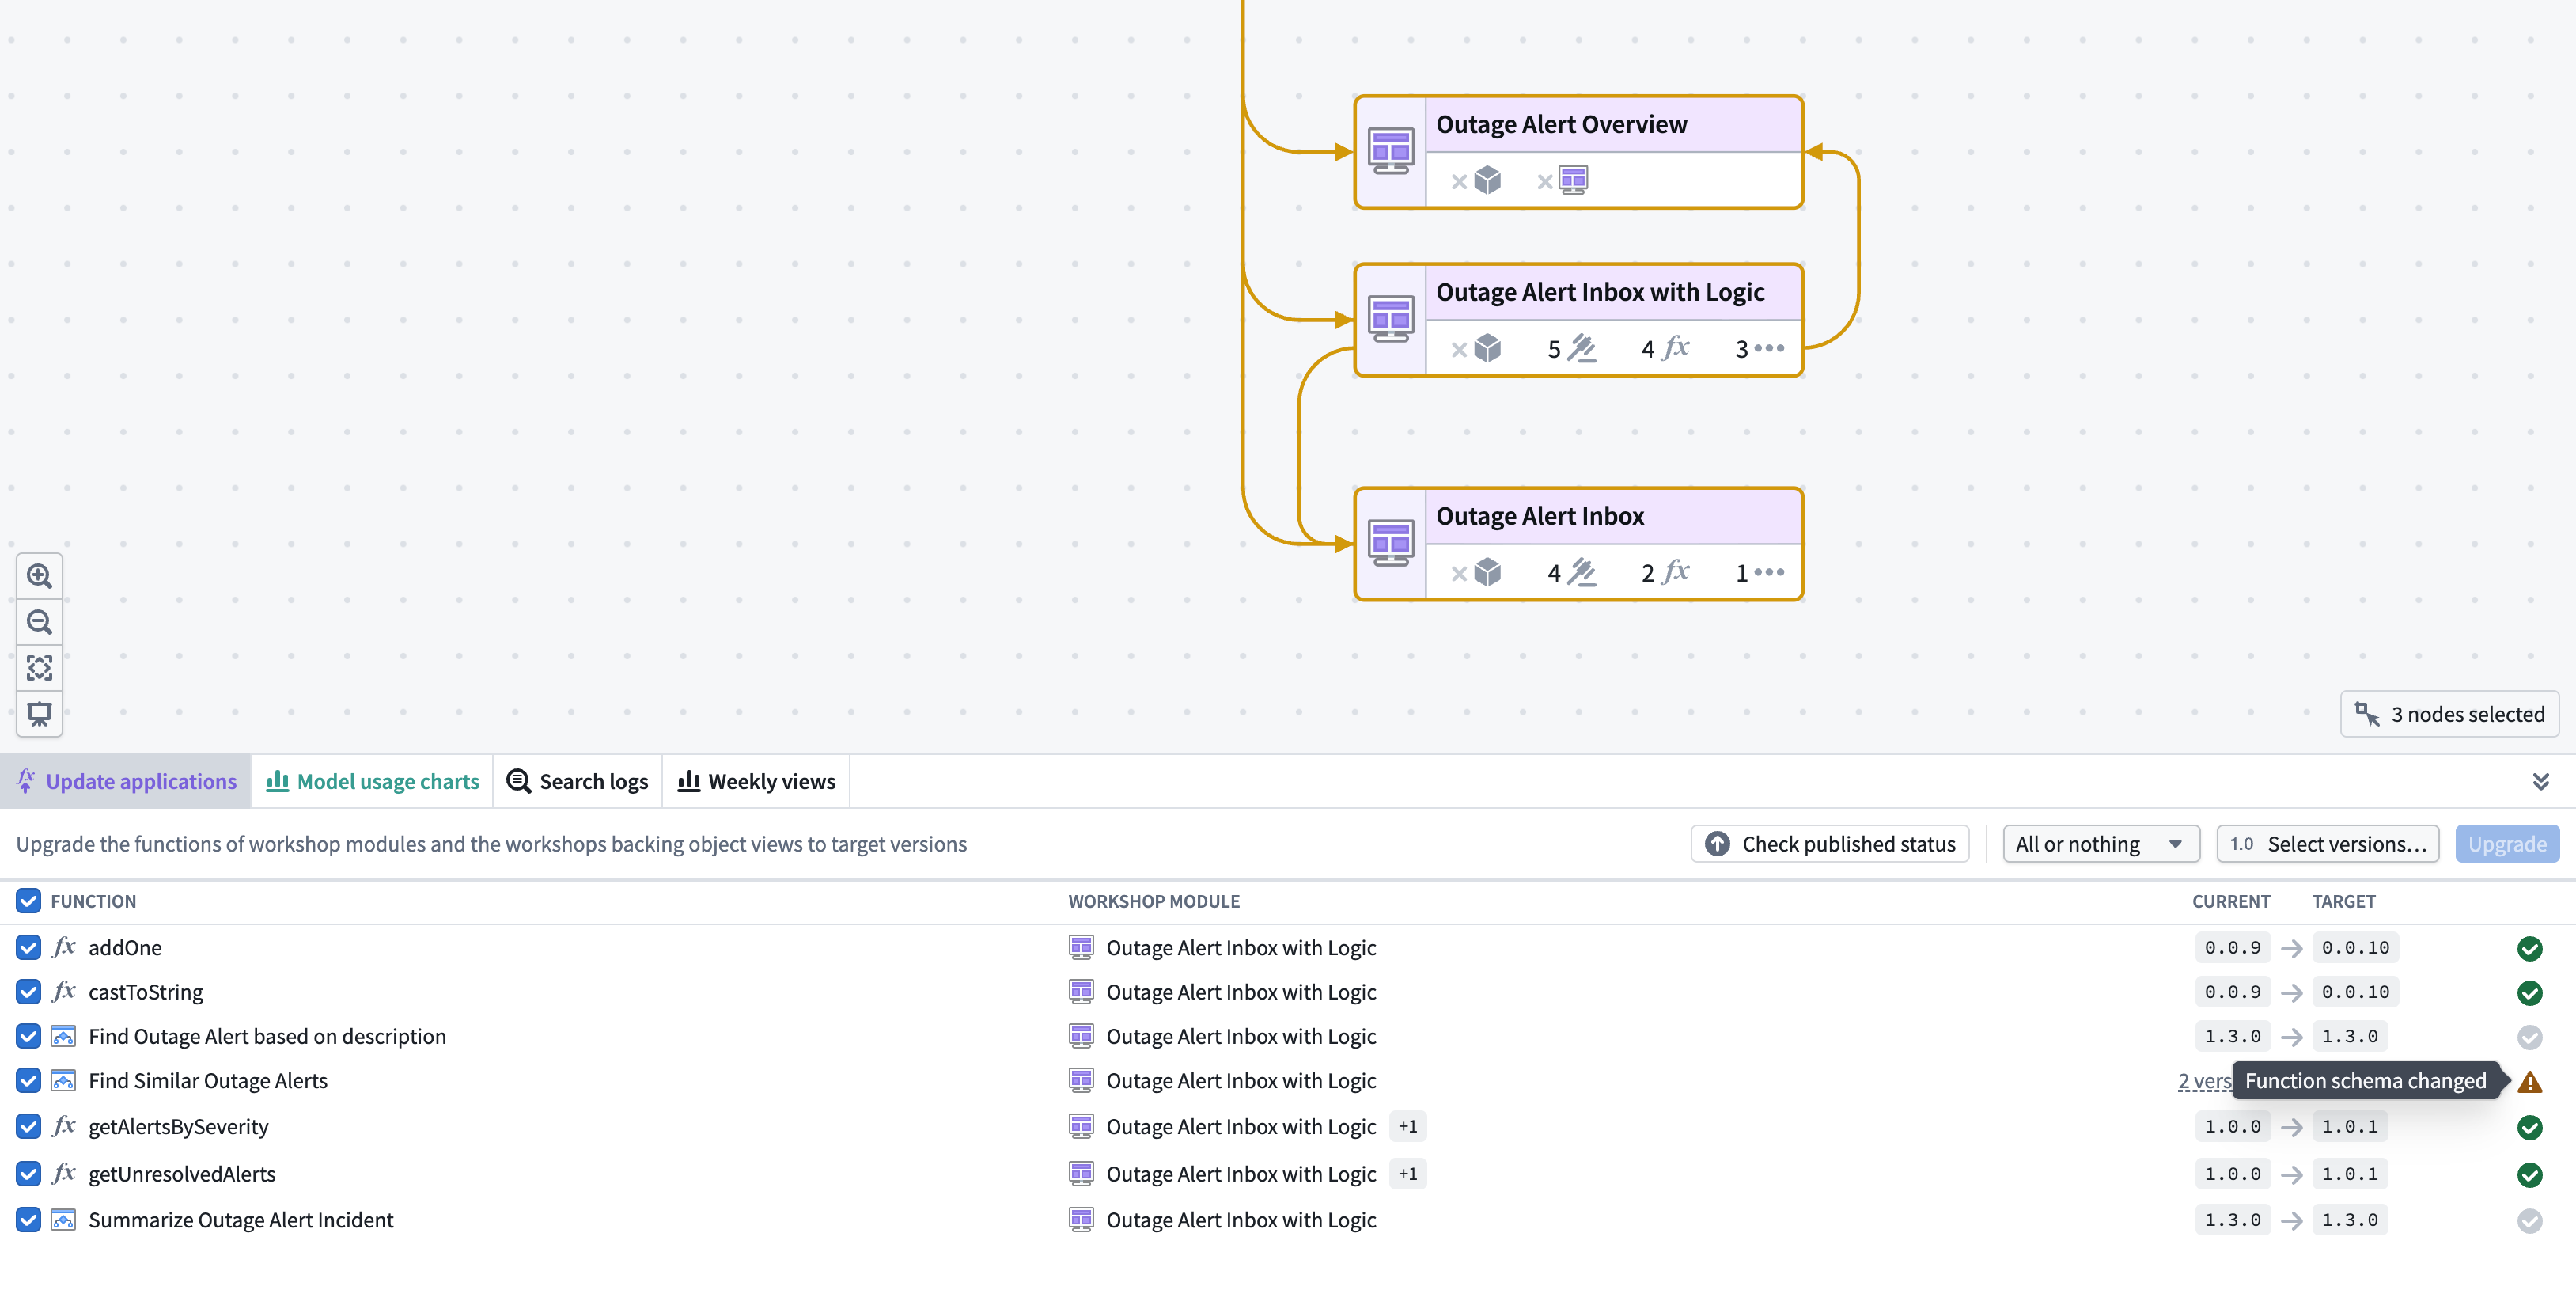The width and height of the screenshot is (2576, 1290).
Task: Click the presentation mode icon
Action: [39, 714]
